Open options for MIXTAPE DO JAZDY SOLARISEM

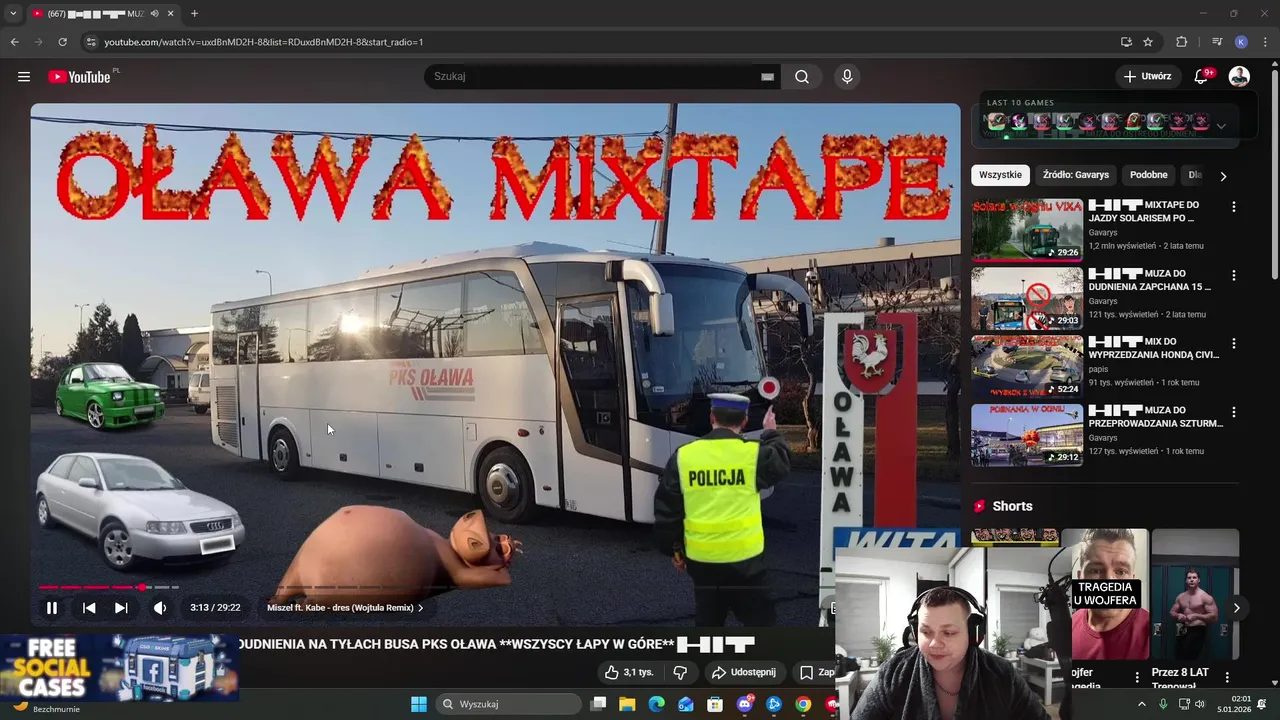(x=1233, y=207)
